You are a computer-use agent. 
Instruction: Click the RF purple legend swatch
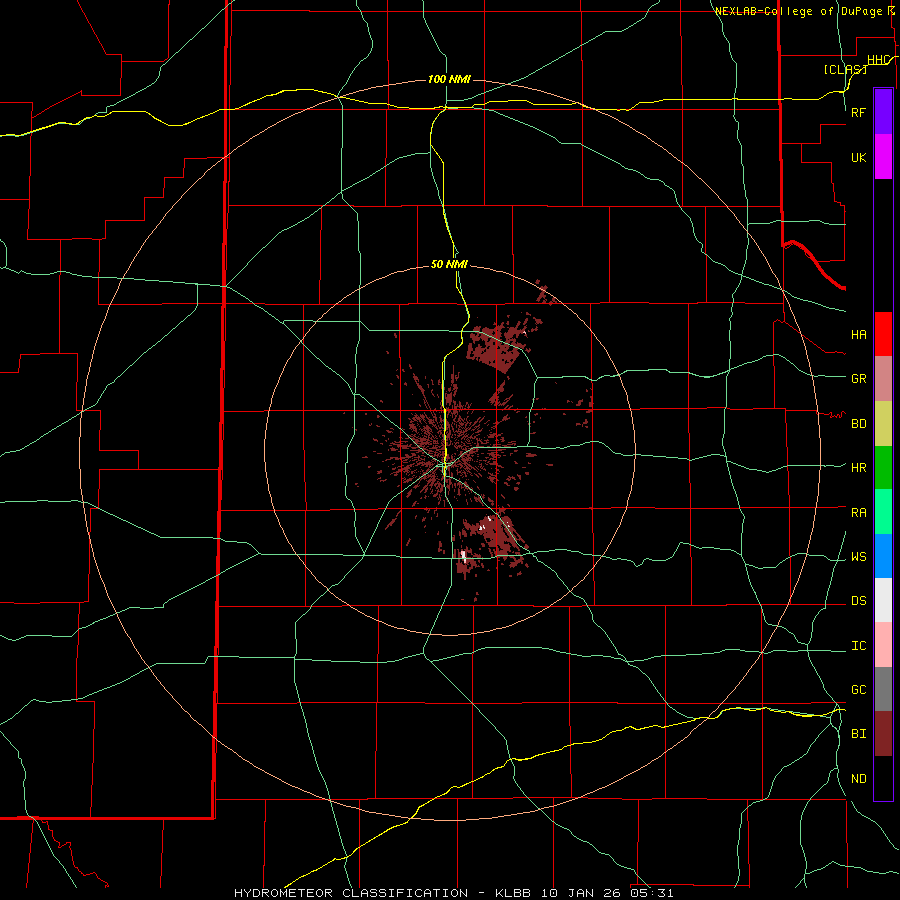(x=883, y=112)
